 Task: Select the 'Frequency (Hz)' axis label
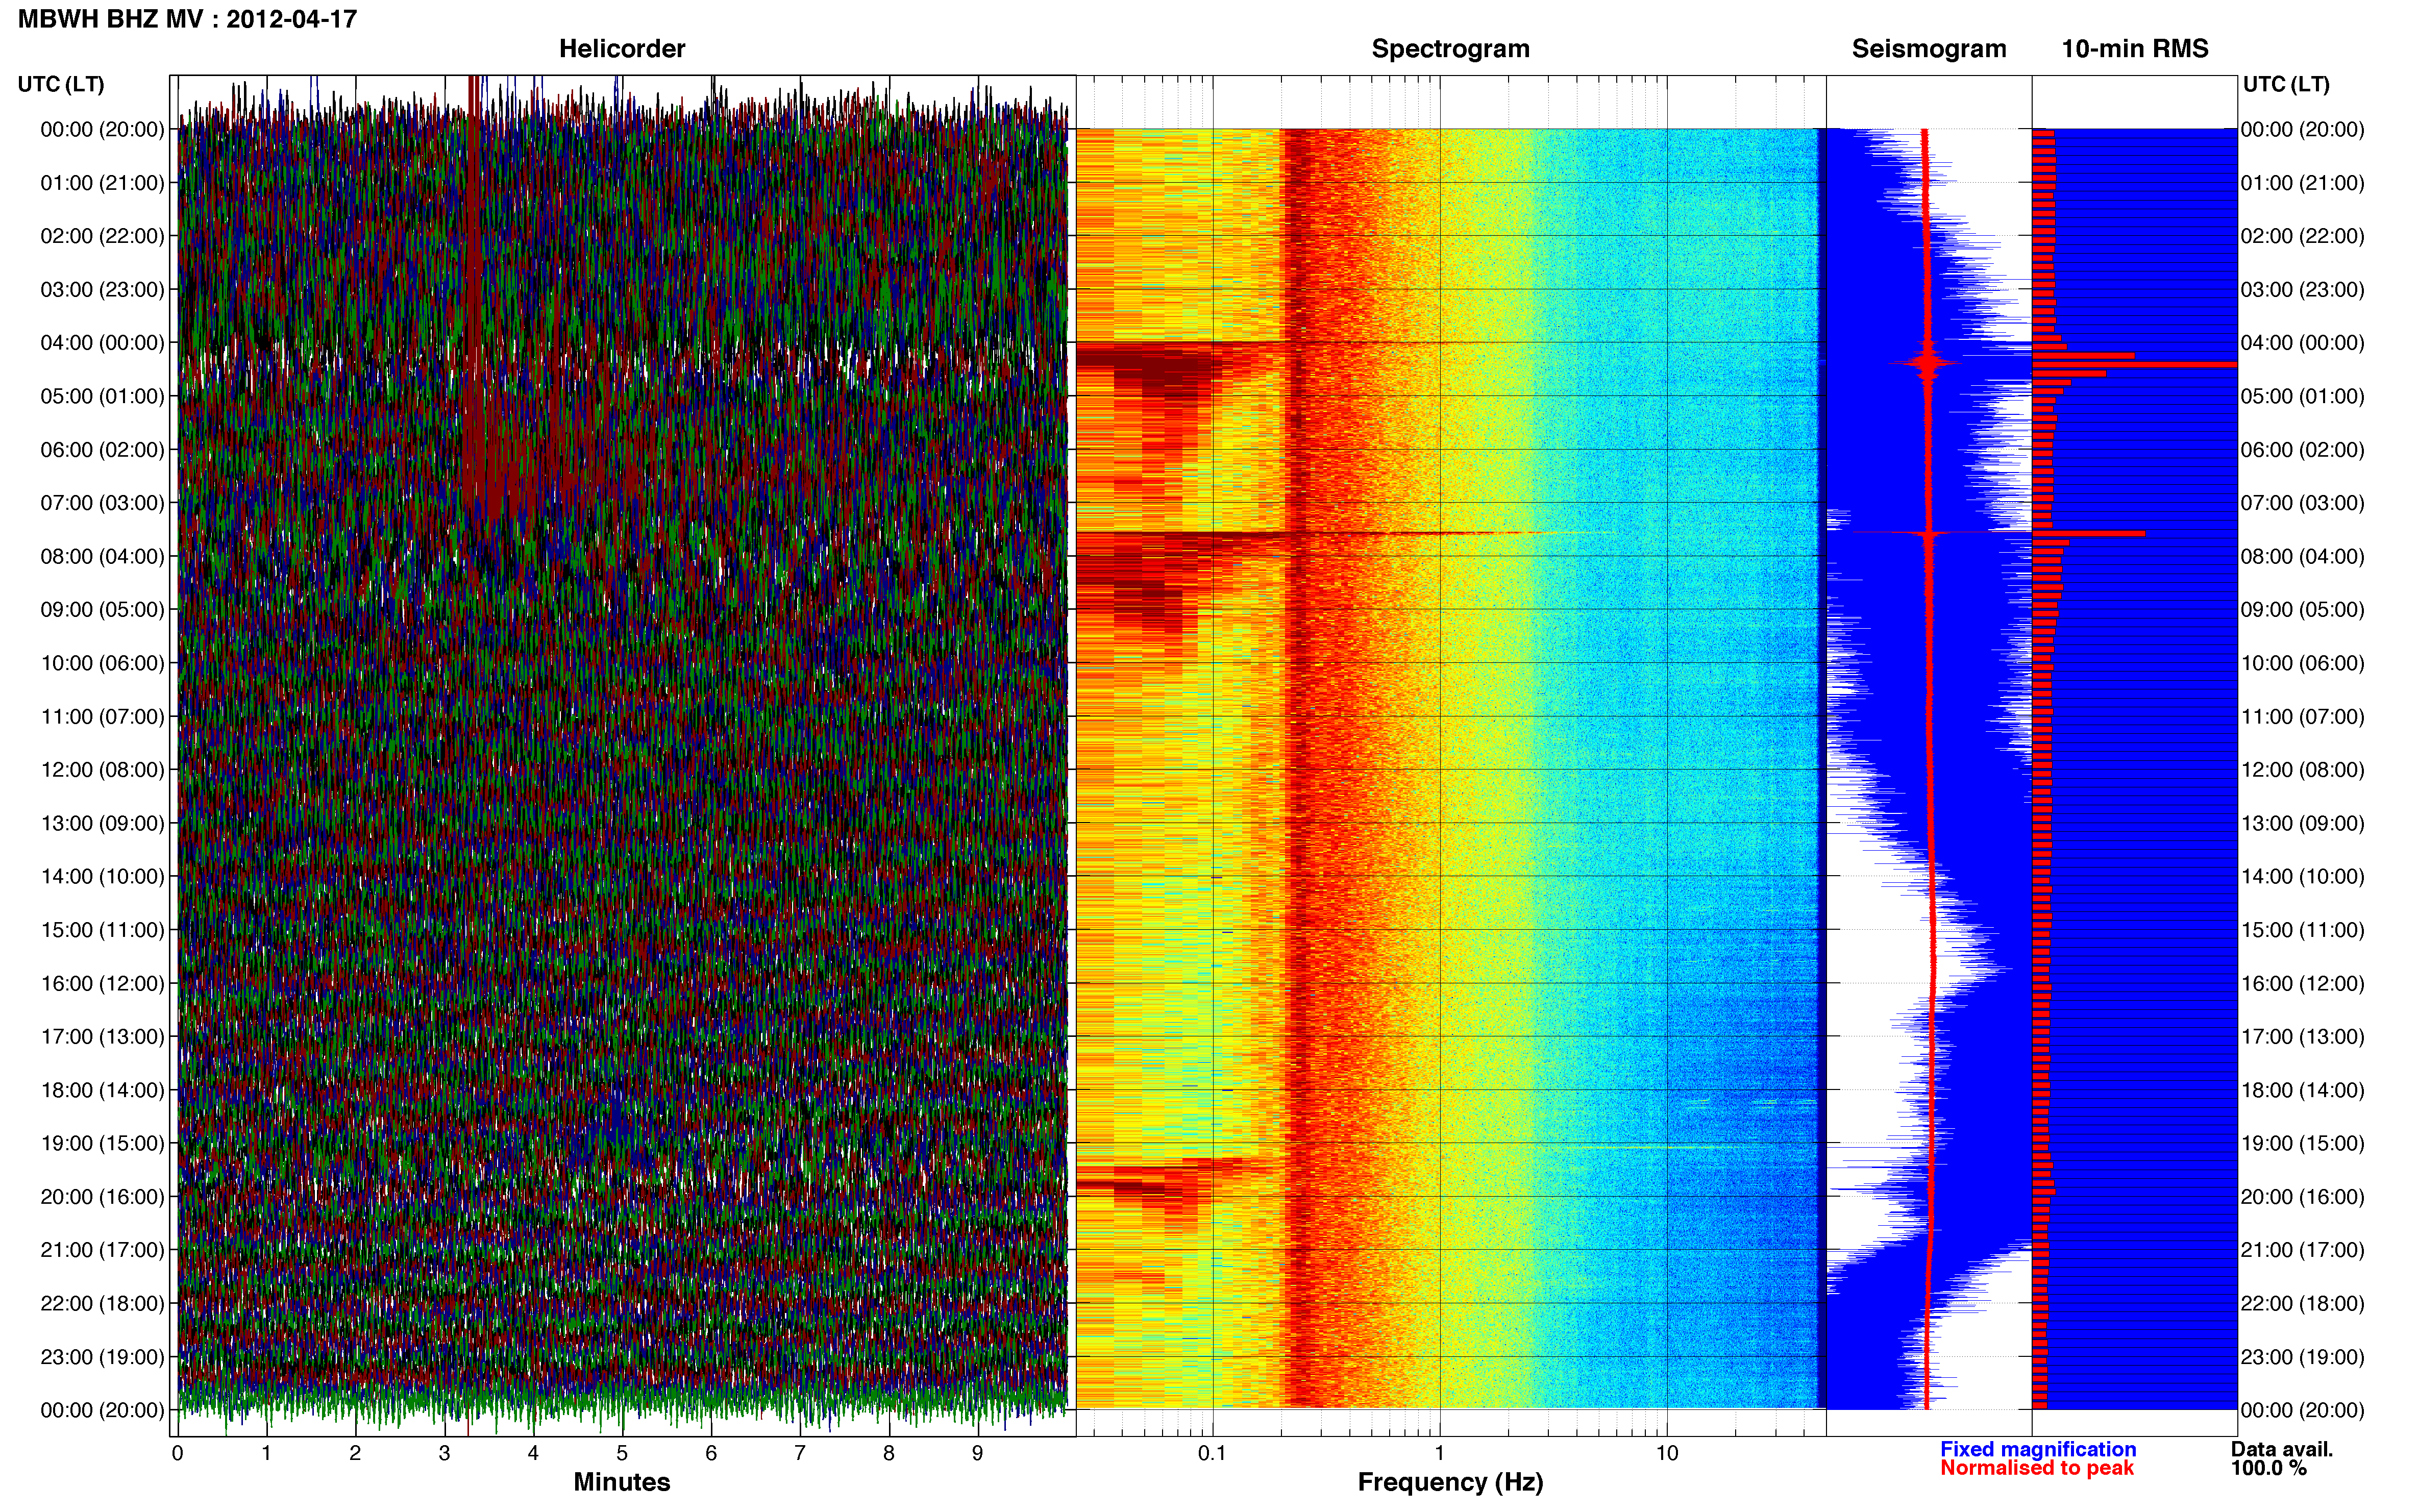(1450, 1482)
